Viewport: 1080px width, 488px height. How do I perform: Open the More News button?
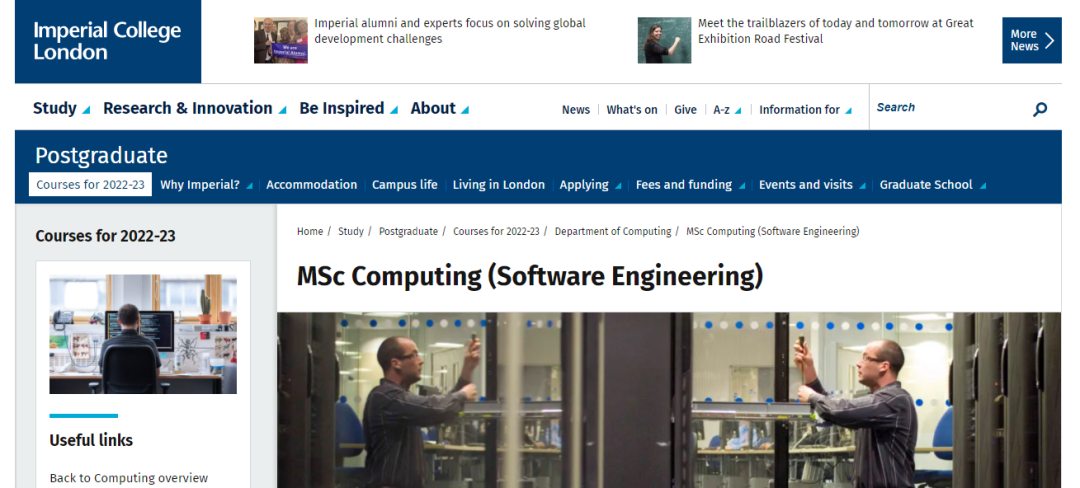[x=1031, y=41]
